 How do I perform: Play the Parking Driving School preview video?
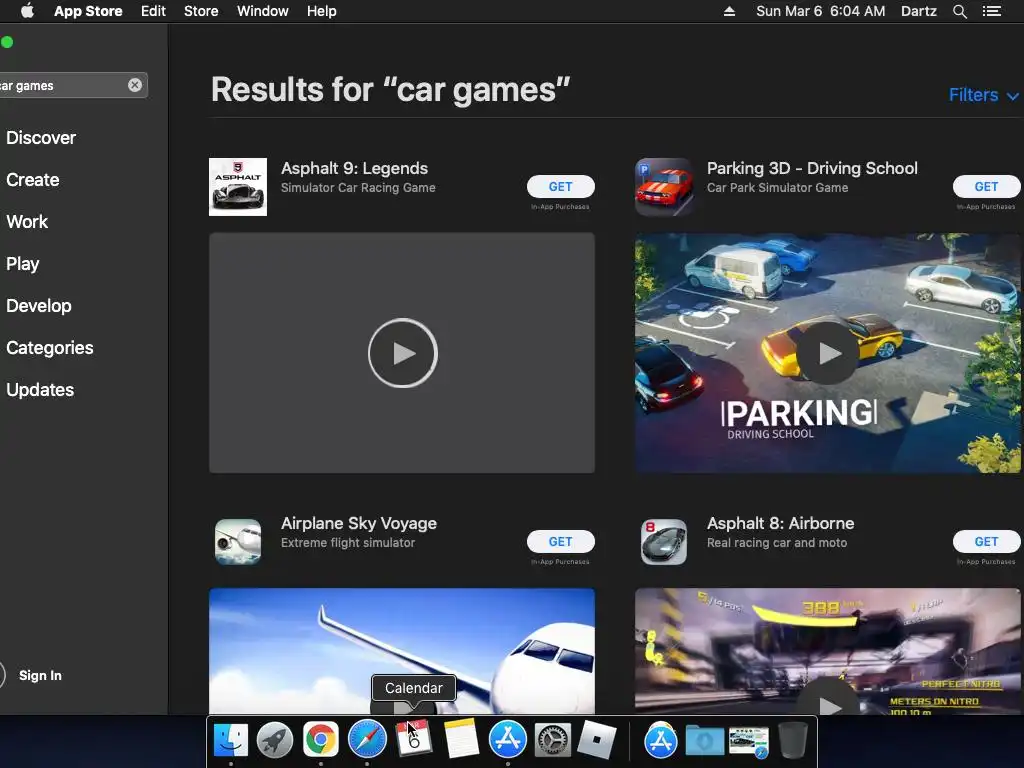coord(827,353)
